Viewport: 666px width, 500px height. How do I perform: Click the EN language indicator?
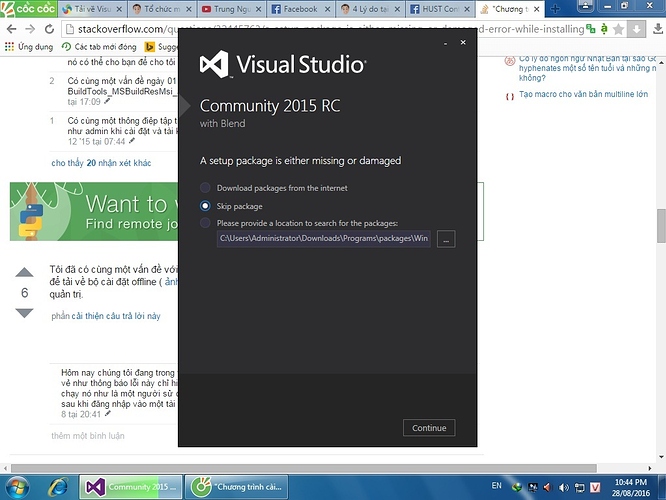point(496,486)
